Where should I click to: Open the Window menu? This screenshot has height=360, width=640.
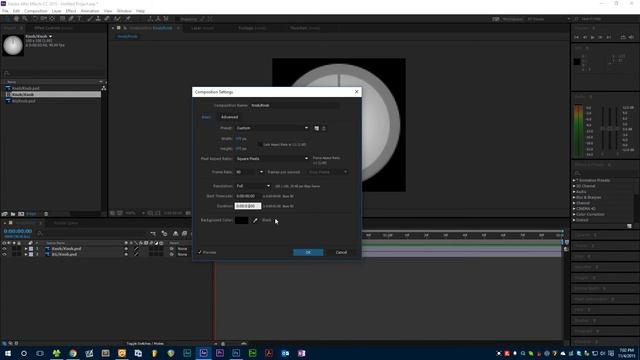[124, 11]
